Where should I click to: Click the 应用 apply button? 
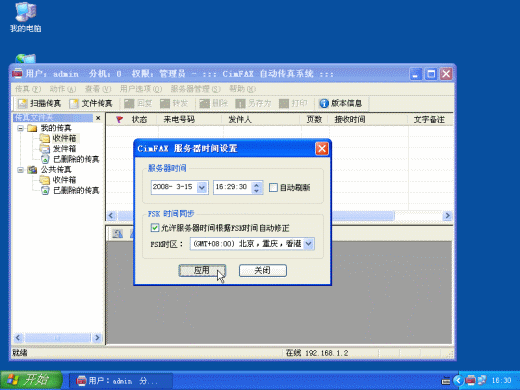tap(202, 270)
